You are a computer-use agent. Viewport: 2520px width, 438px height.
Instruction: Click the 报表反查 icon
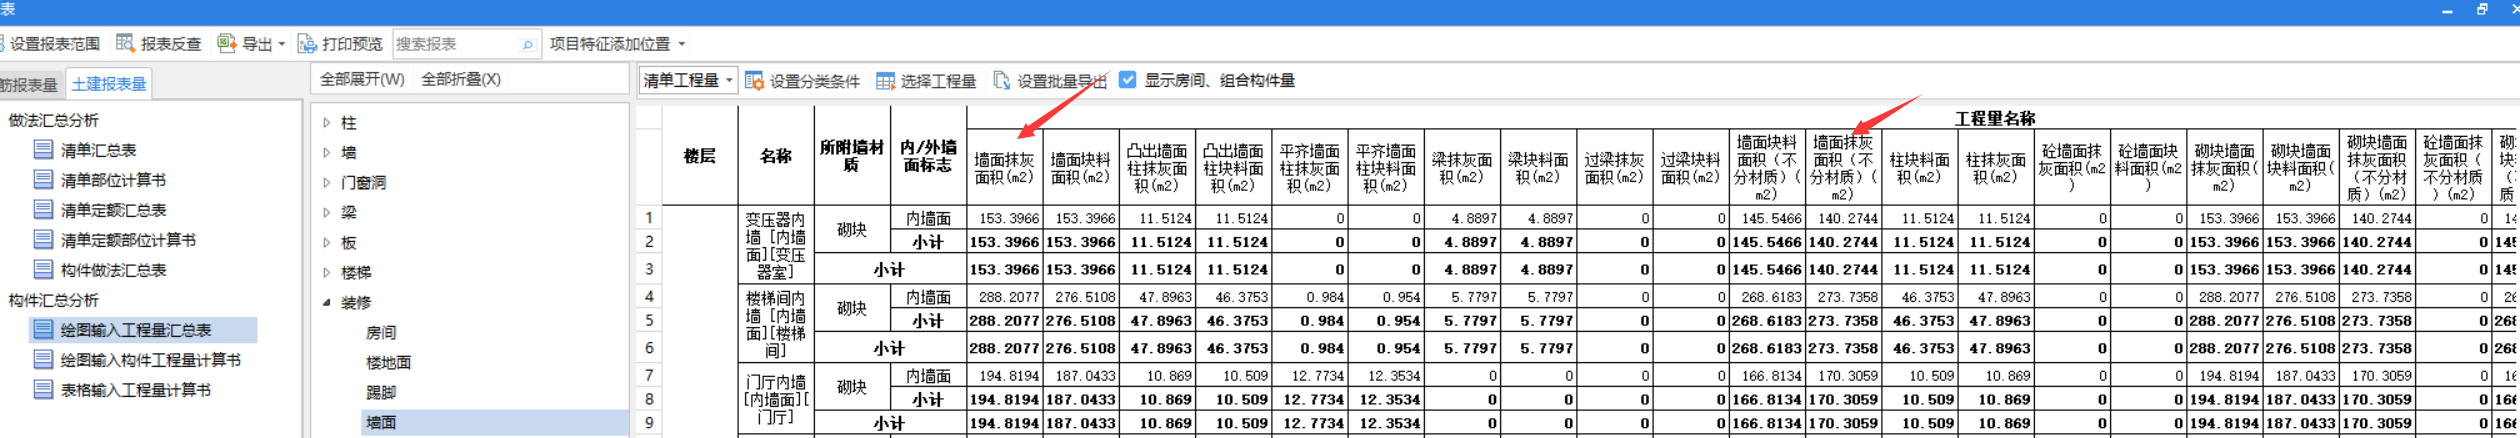coord(125,43)
